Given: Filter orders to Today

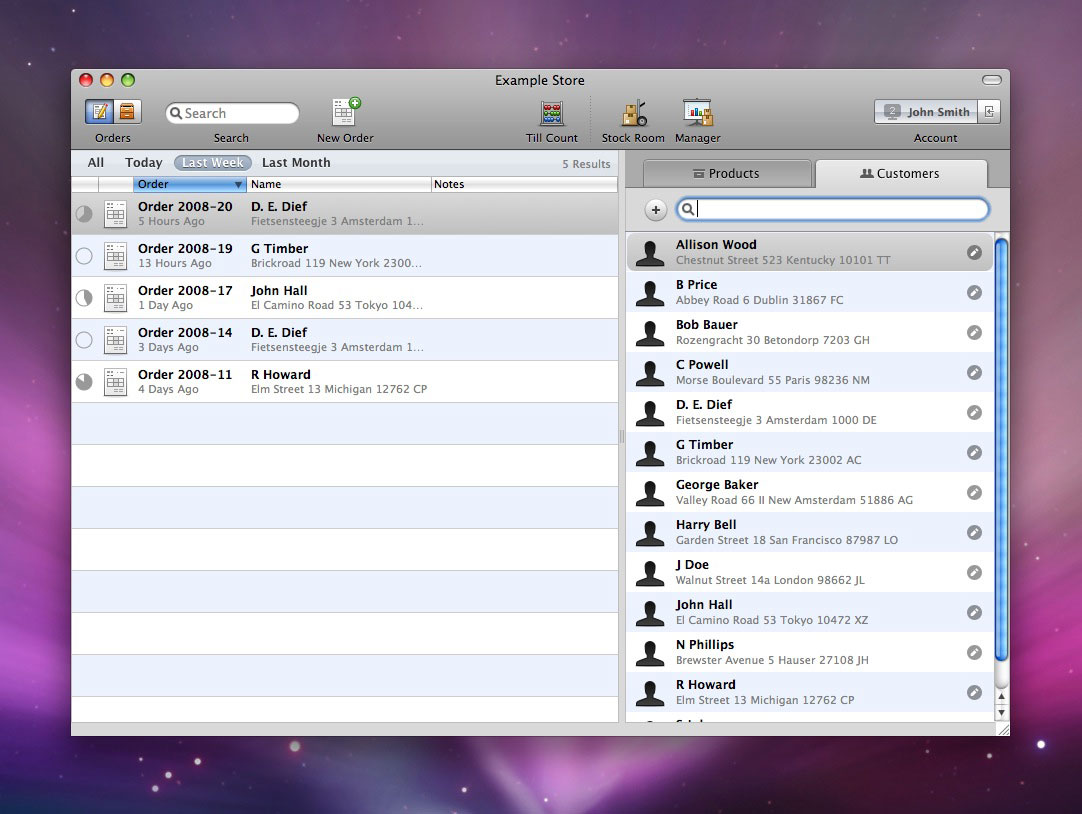Looking at the screenshot, I should (144, 163).
